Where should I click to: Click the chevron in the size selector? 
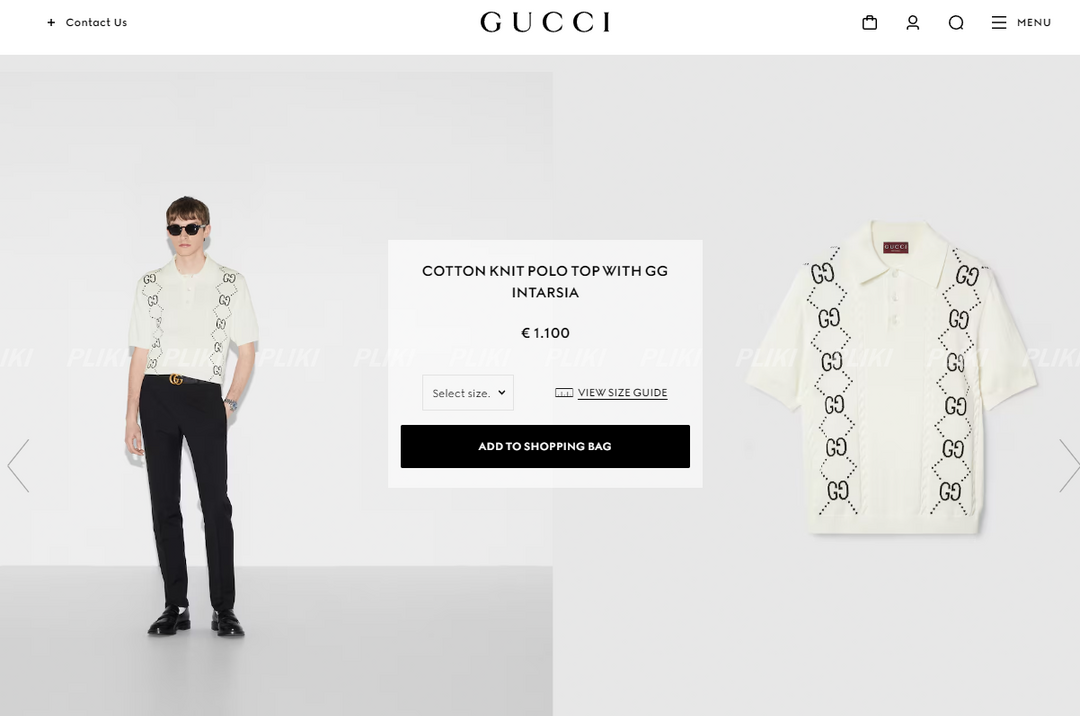click(502, 392)
